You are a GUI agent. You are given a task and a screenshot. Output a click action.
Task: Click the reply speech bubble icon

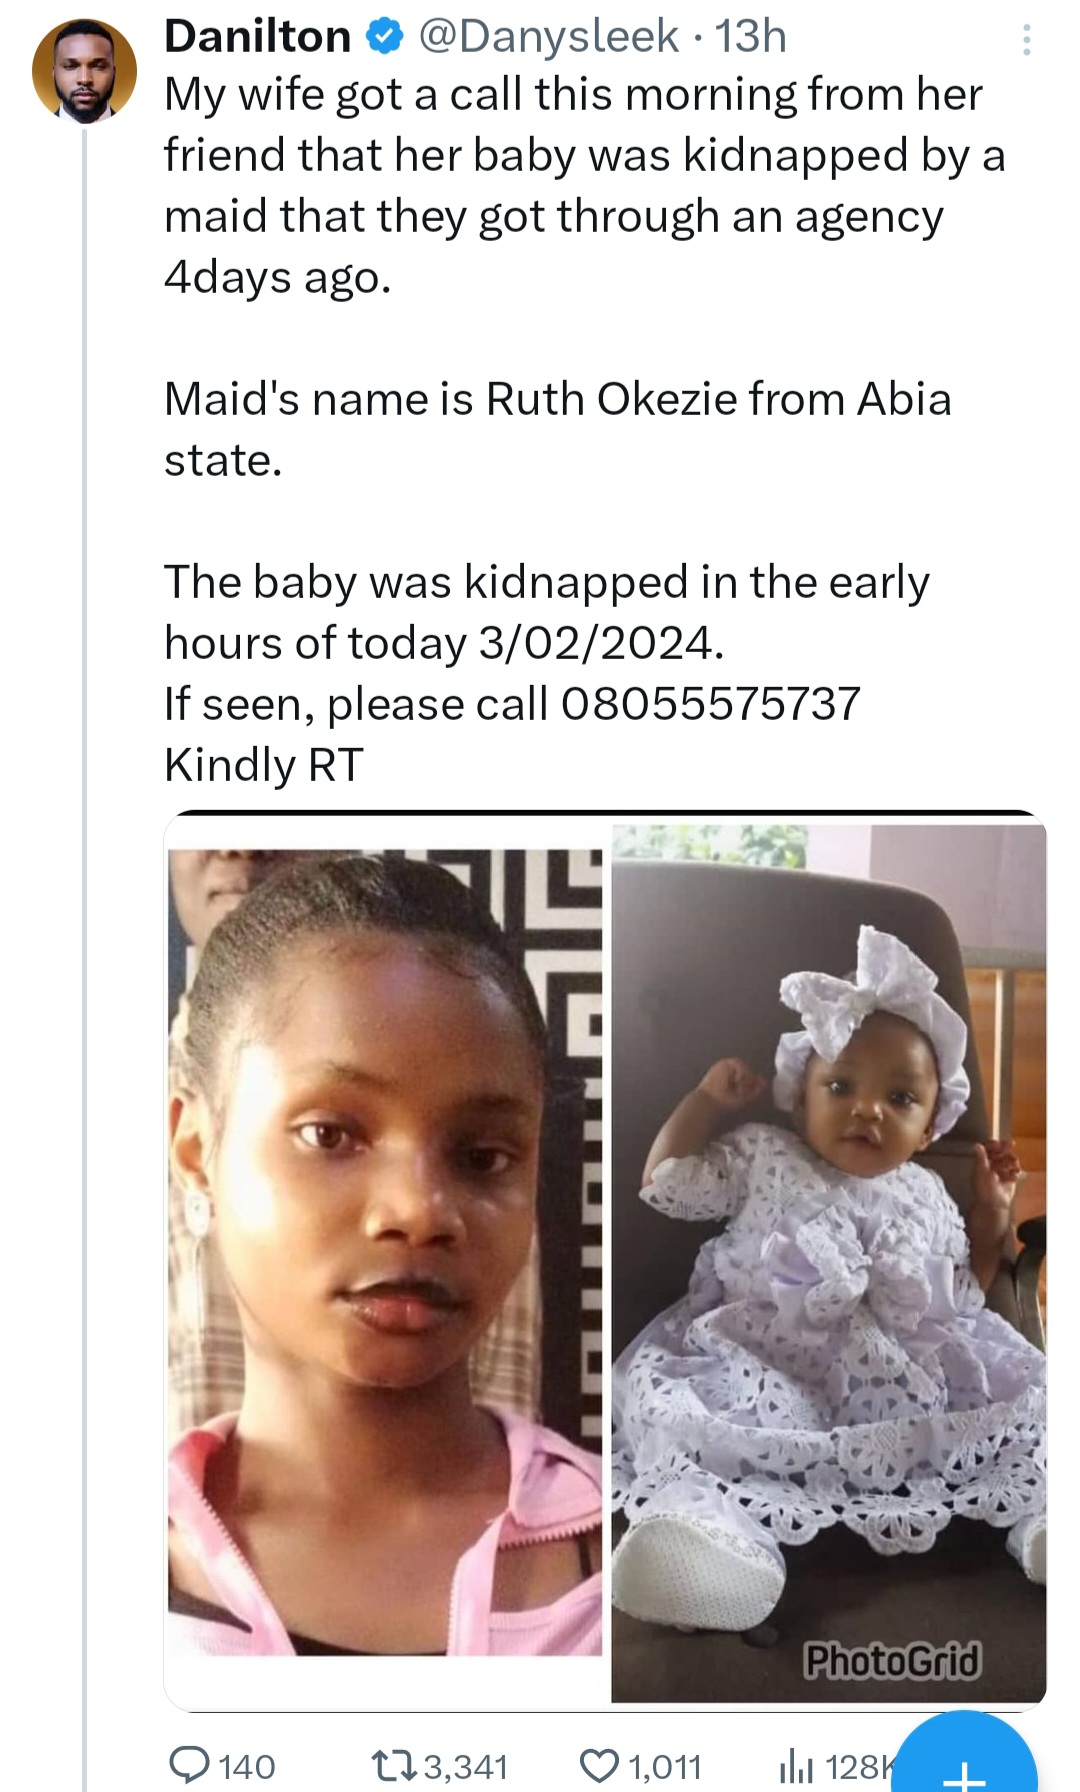coord(190,1765)
